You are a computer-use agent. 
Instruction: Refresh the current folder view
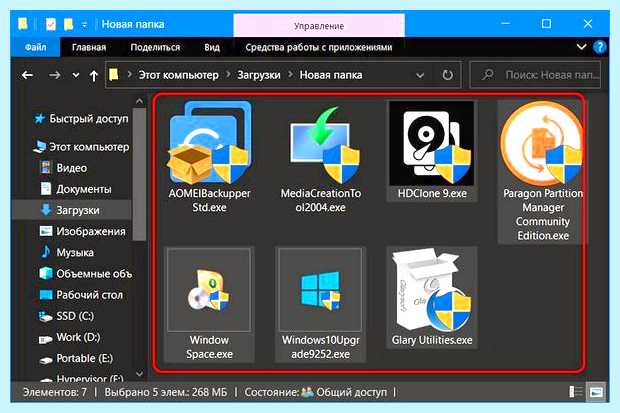447,75
